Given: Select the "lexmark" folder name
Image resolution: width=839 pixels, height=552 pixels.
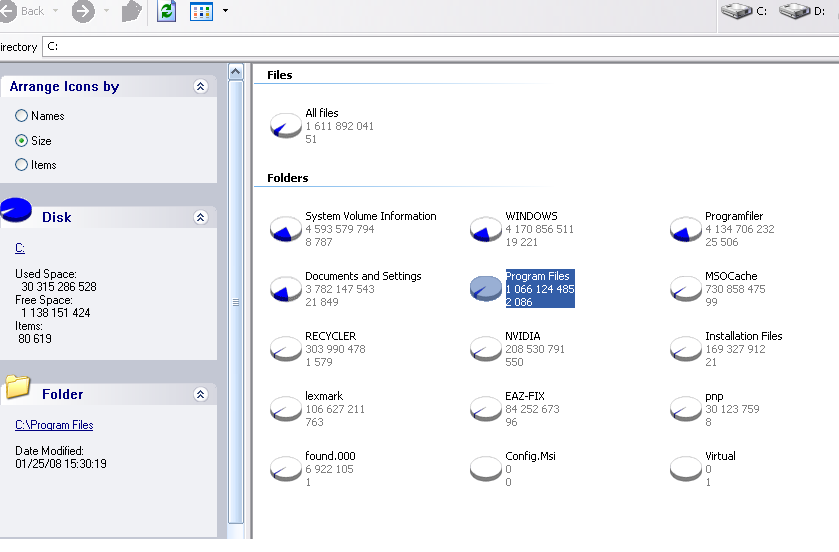Looking at the screenshot, I should click(x=324, y=396).
